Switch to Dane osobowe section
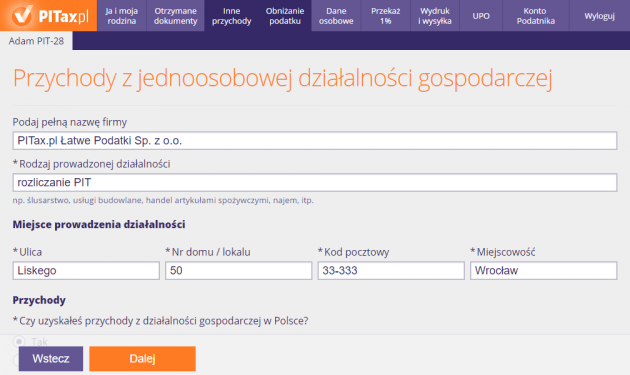Image resolution: width=630 pixels, height=375 pixels. [x=336, y=16]
